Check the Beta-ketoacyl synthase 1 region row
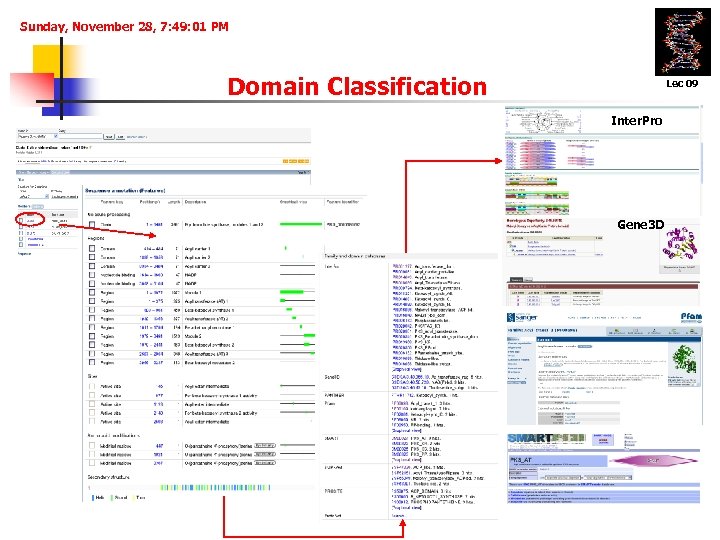 pyautogui.click(x=92, y=310)
